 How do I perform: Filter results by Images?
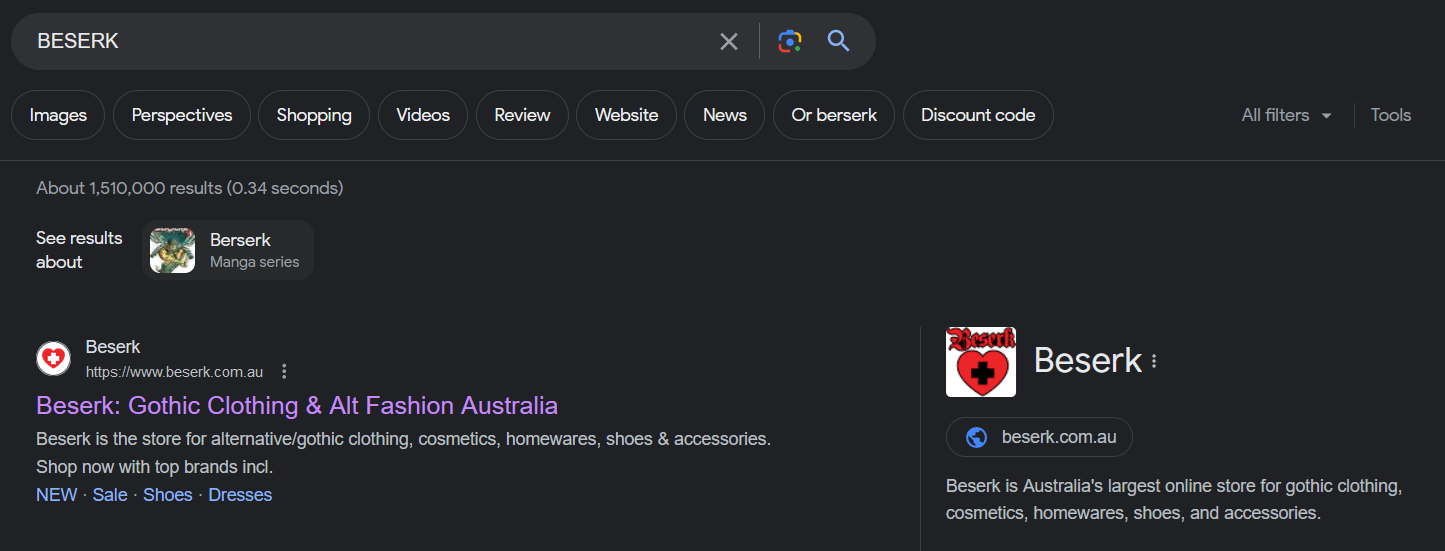pos(58,115)
